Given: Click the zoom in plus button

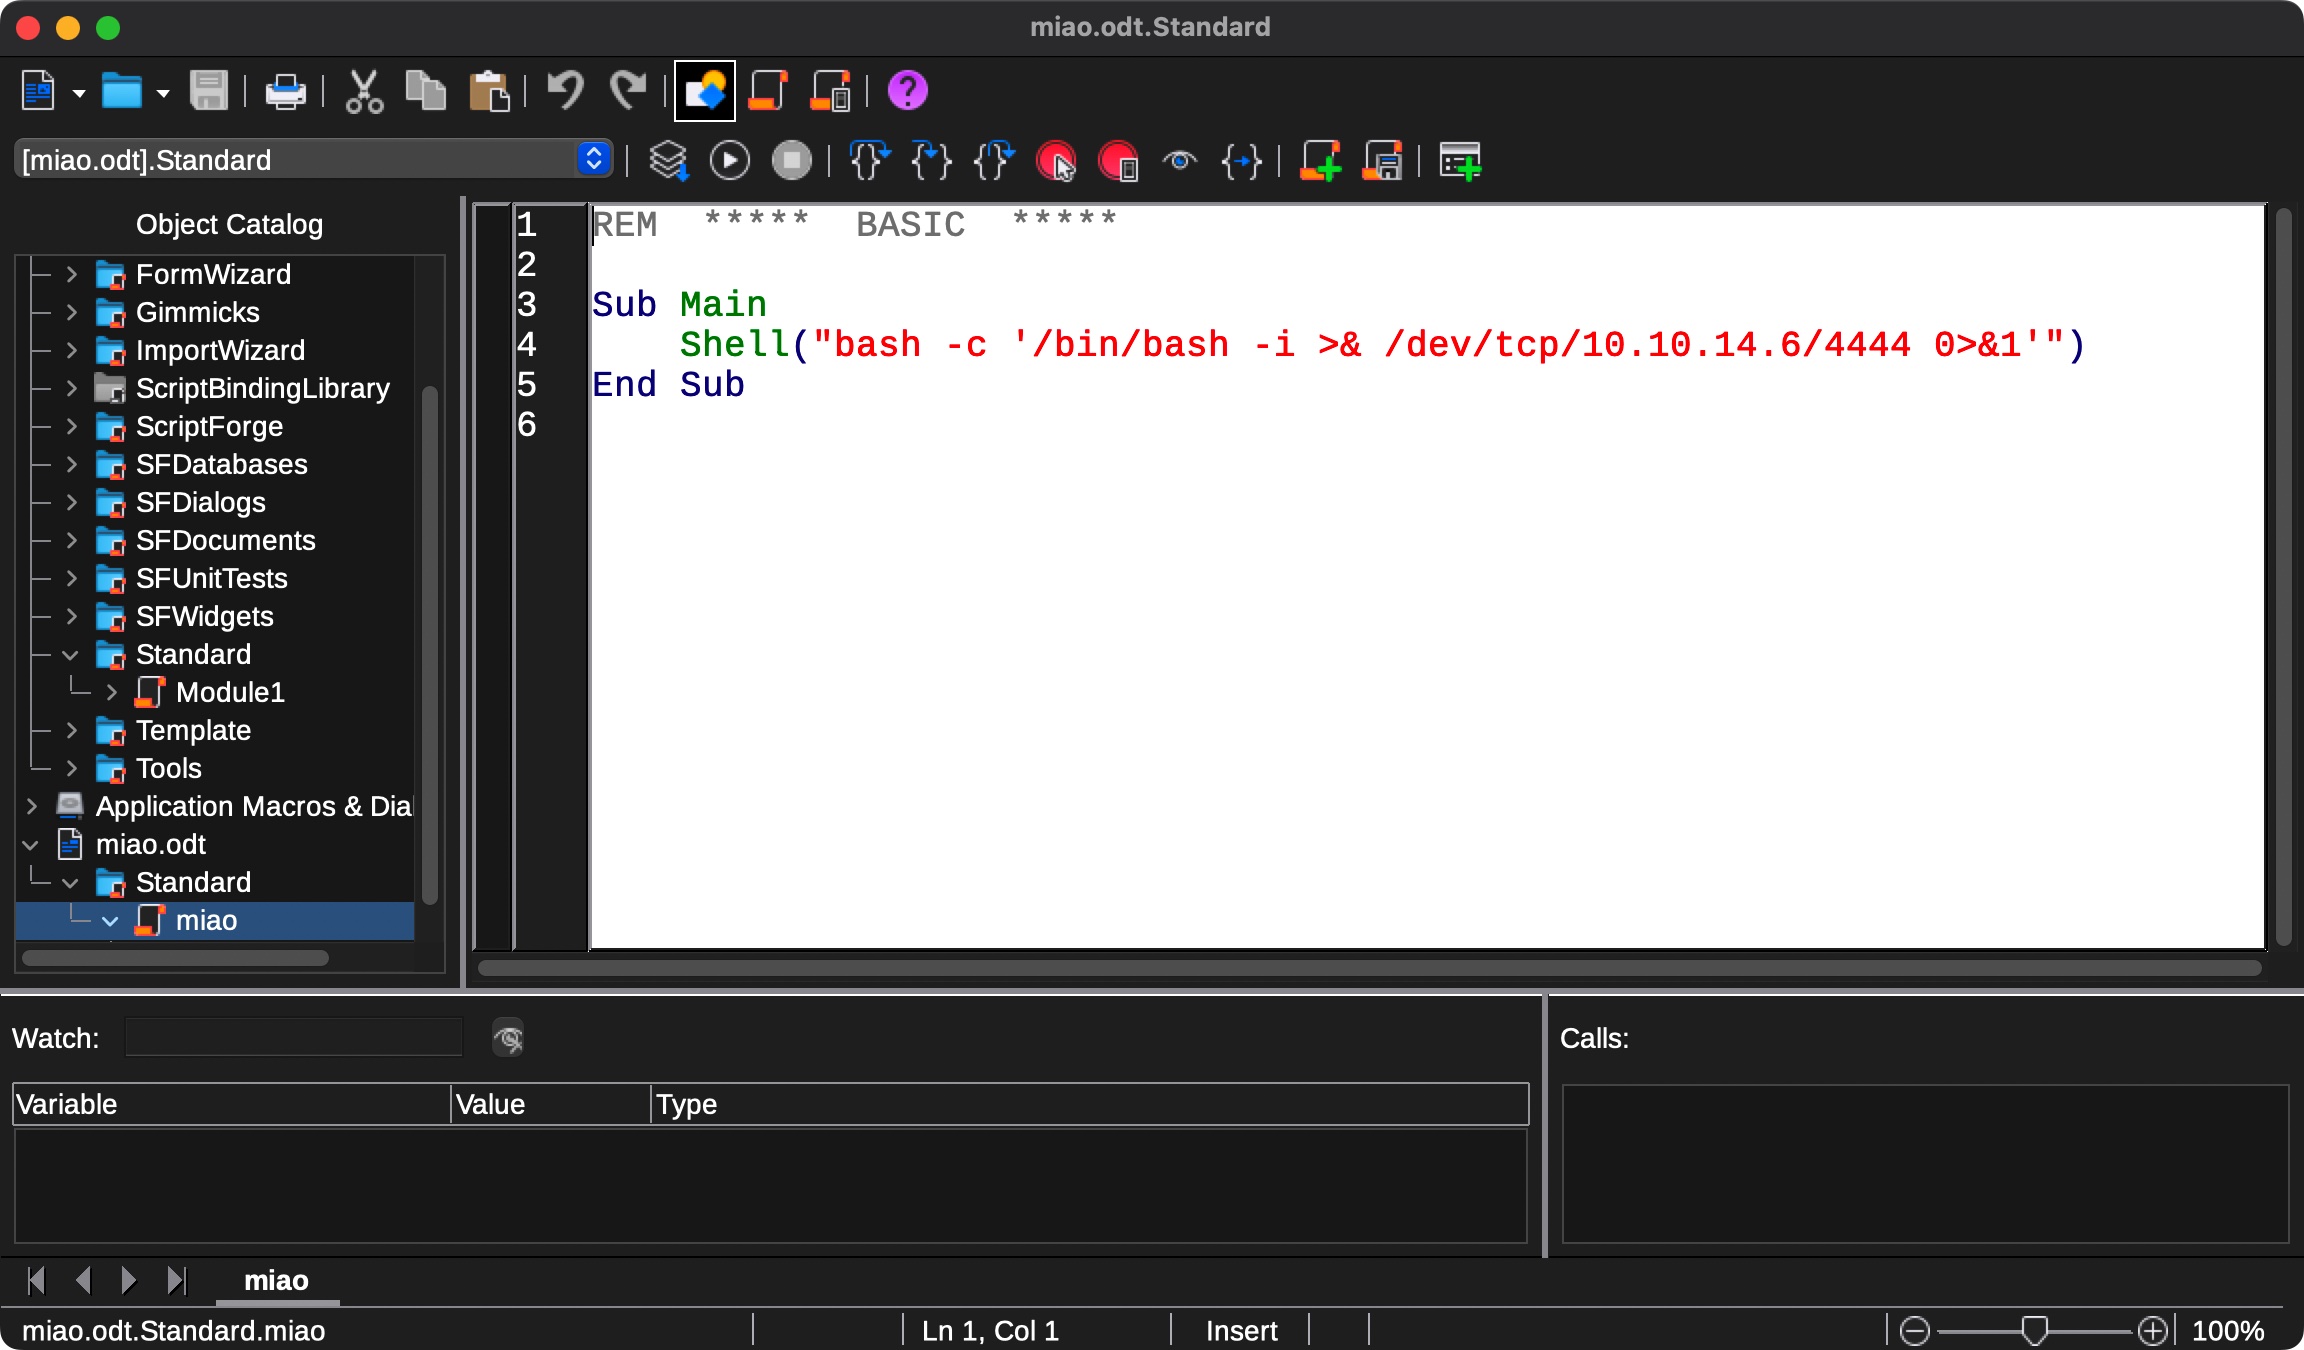Looking at the screenshot, I should [2151, 1331].
